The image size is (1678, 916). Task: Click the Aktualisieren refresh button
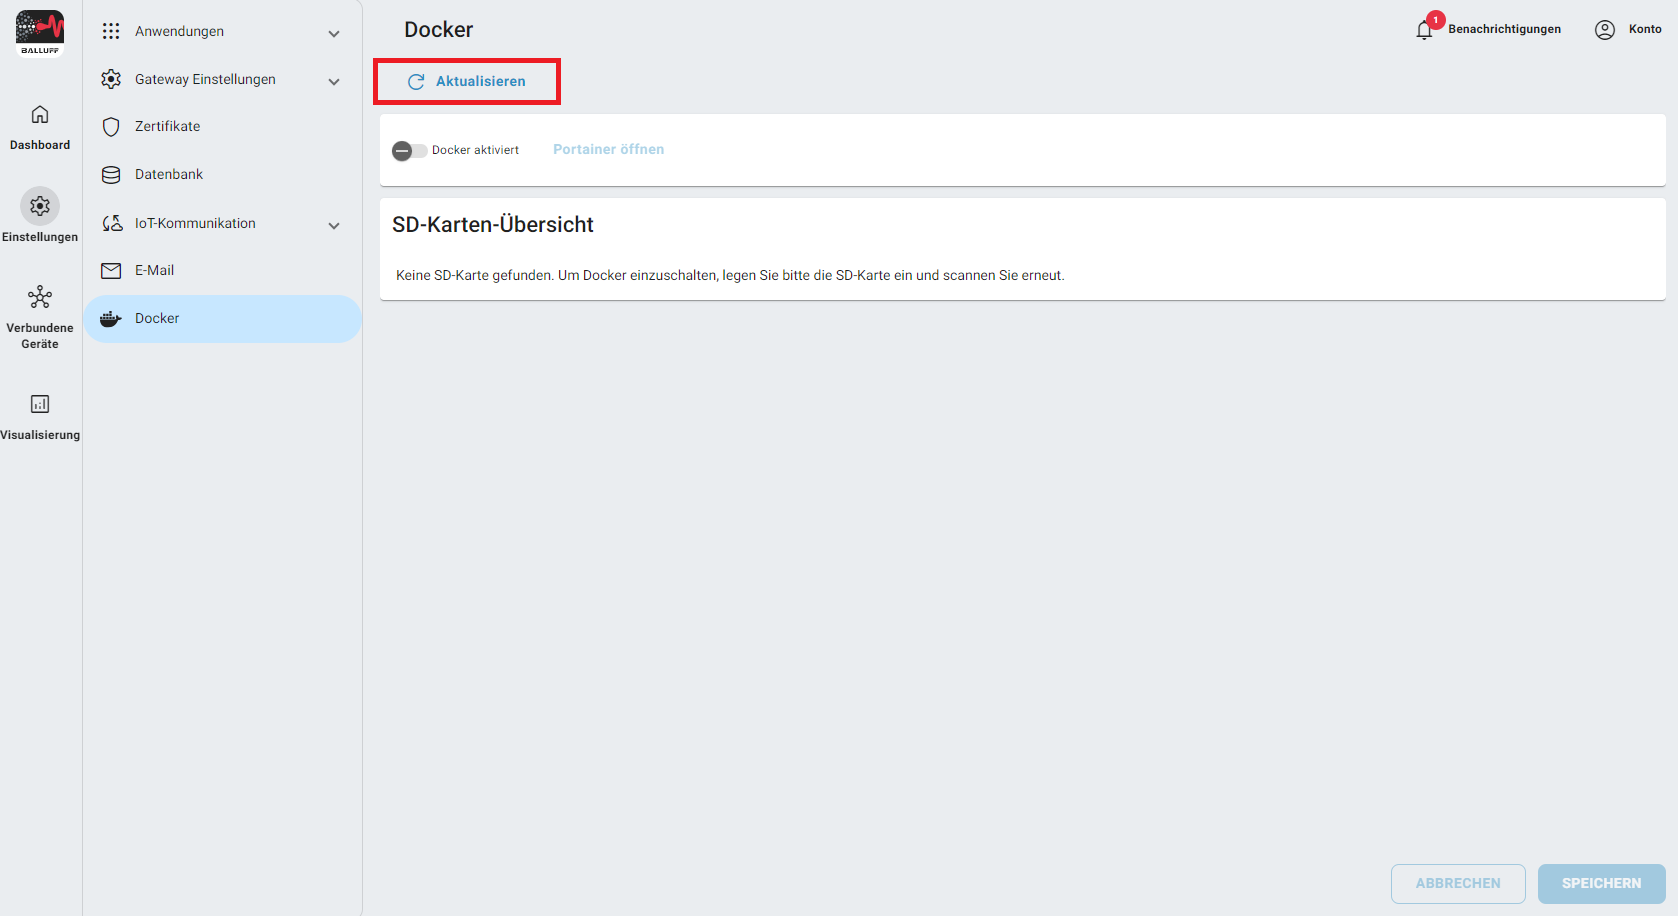pos(467,81)
